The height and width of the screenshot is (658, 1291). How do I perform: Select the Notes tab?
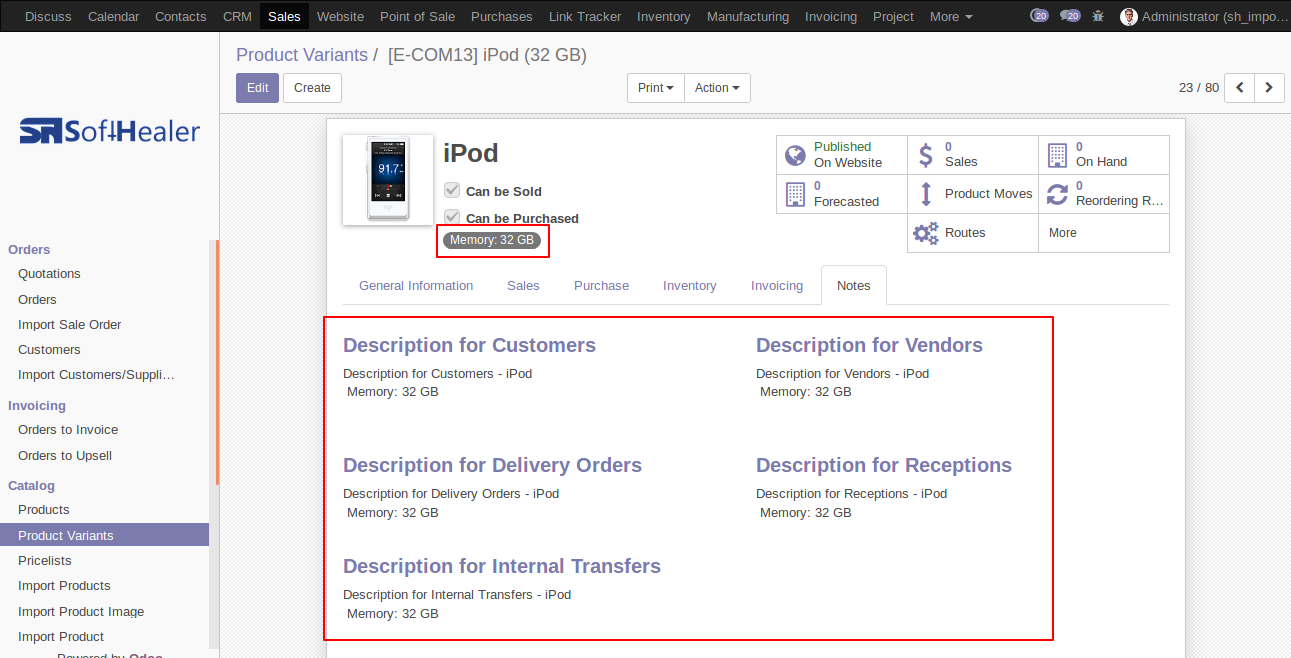click(x=854, y=285)
